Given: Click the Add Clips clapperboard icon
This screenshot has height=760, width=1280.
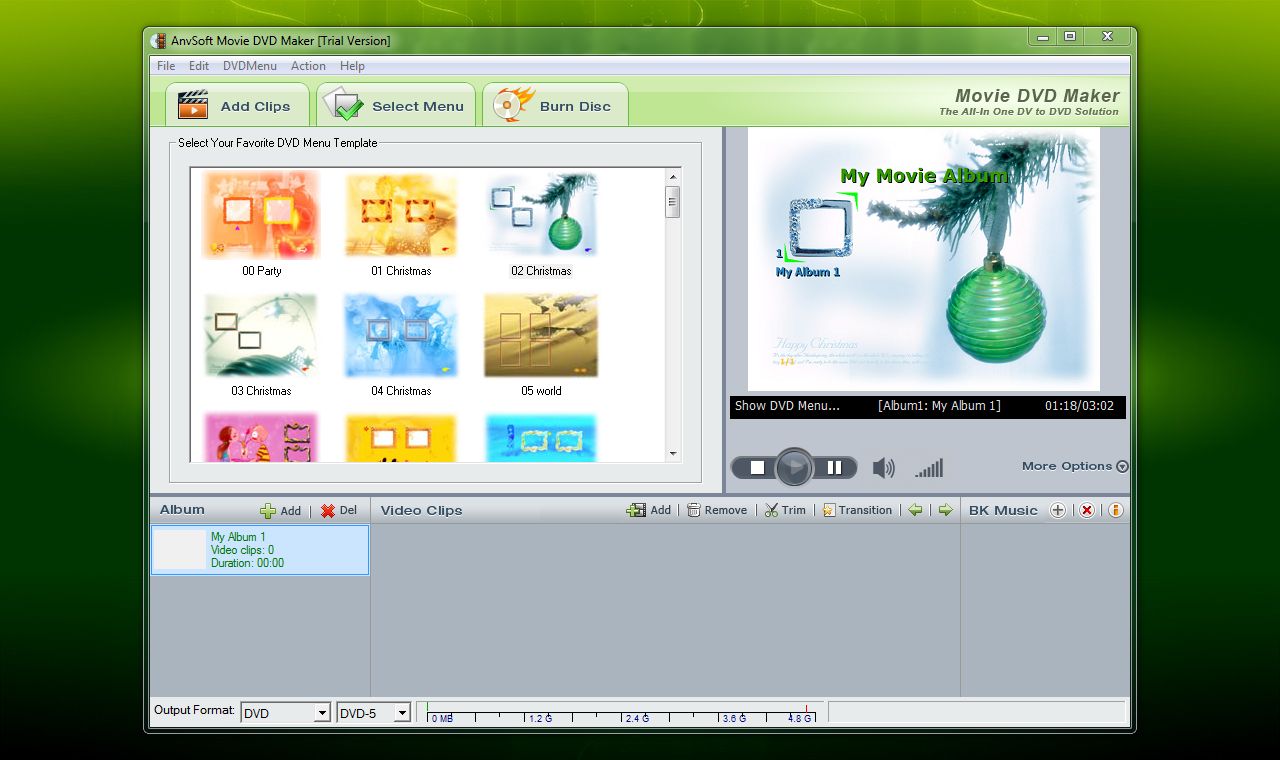Looking at the screenshot, I should click(x=193, y=105).
